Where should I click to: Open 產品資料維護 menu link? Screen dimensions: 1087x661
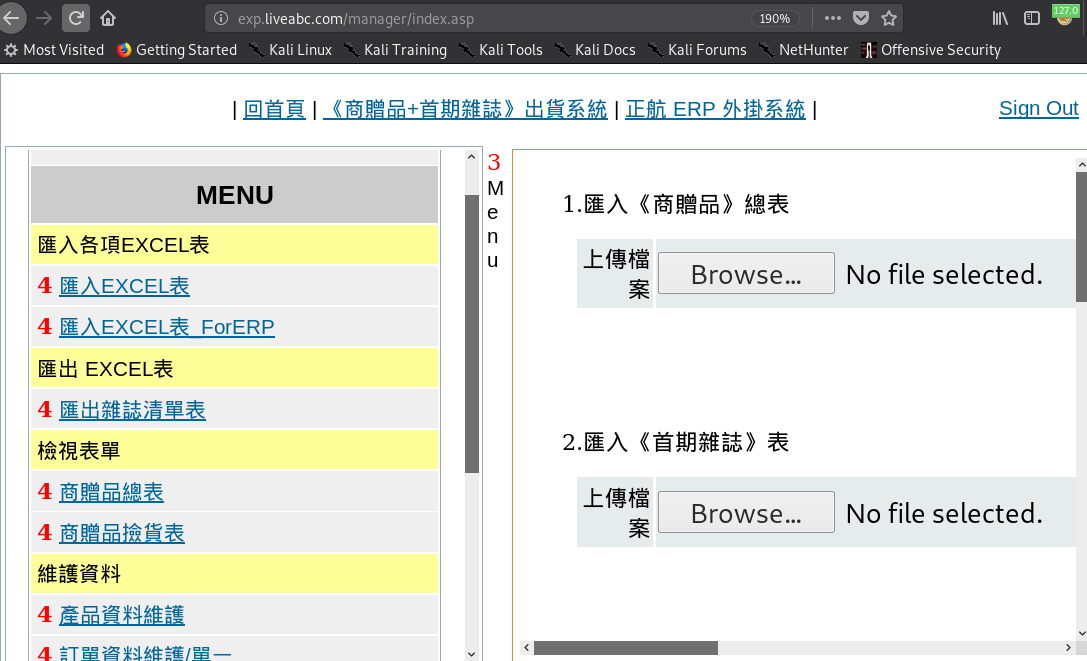[121, 615]
